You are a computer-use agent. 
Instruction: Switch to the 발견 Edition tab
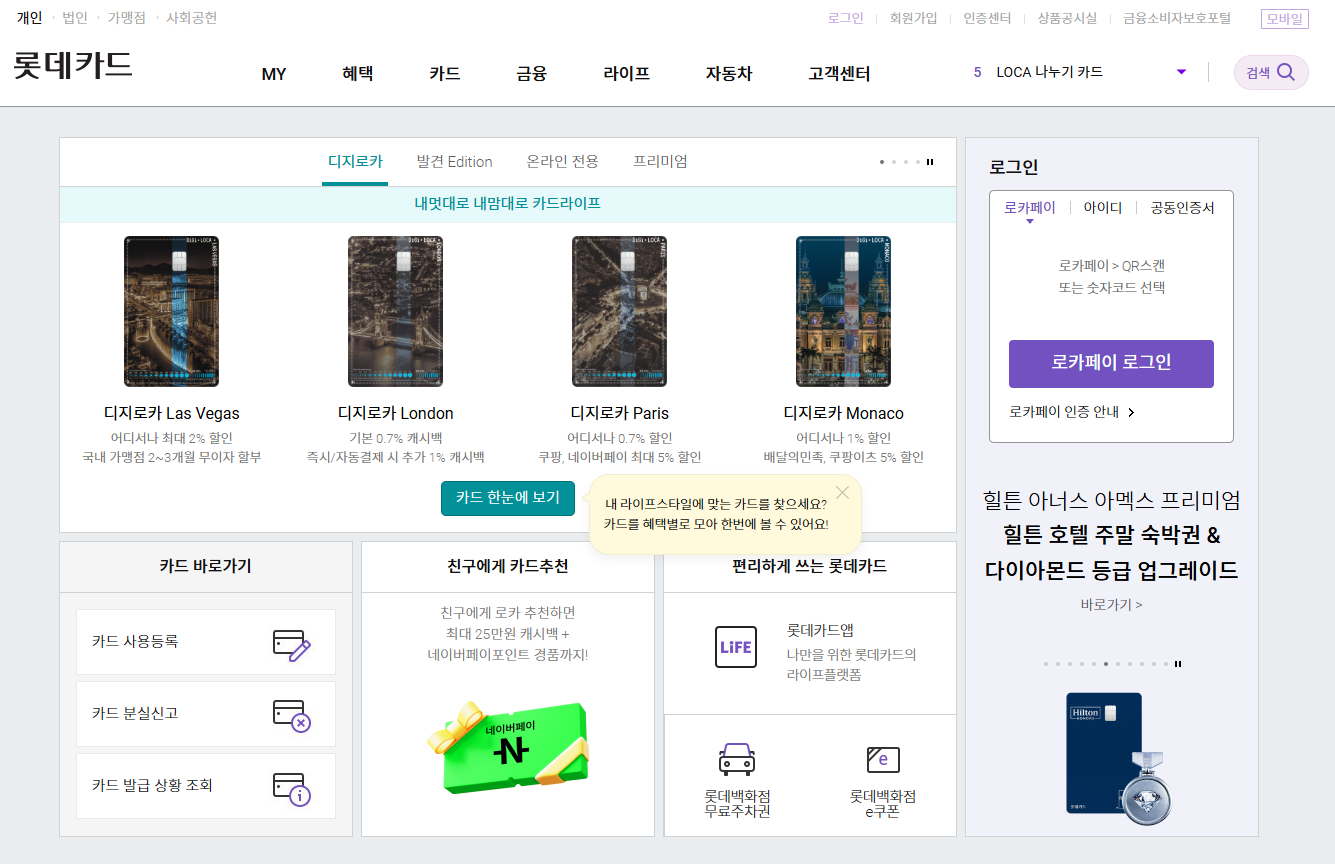click(x=455, y=162)
